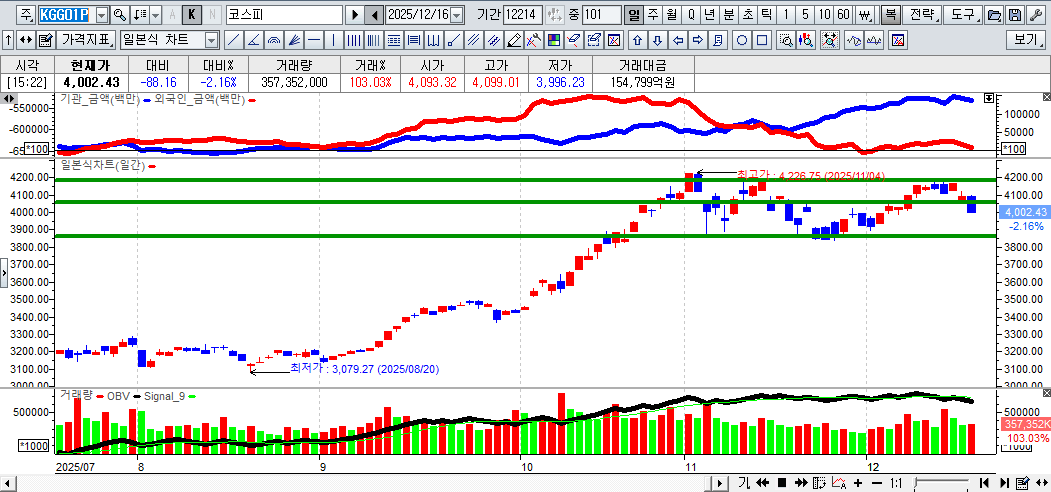
Task: Expand the date picker dropdown for 2025/12/16
Action: pyautogui.click(x=457, y=15)
